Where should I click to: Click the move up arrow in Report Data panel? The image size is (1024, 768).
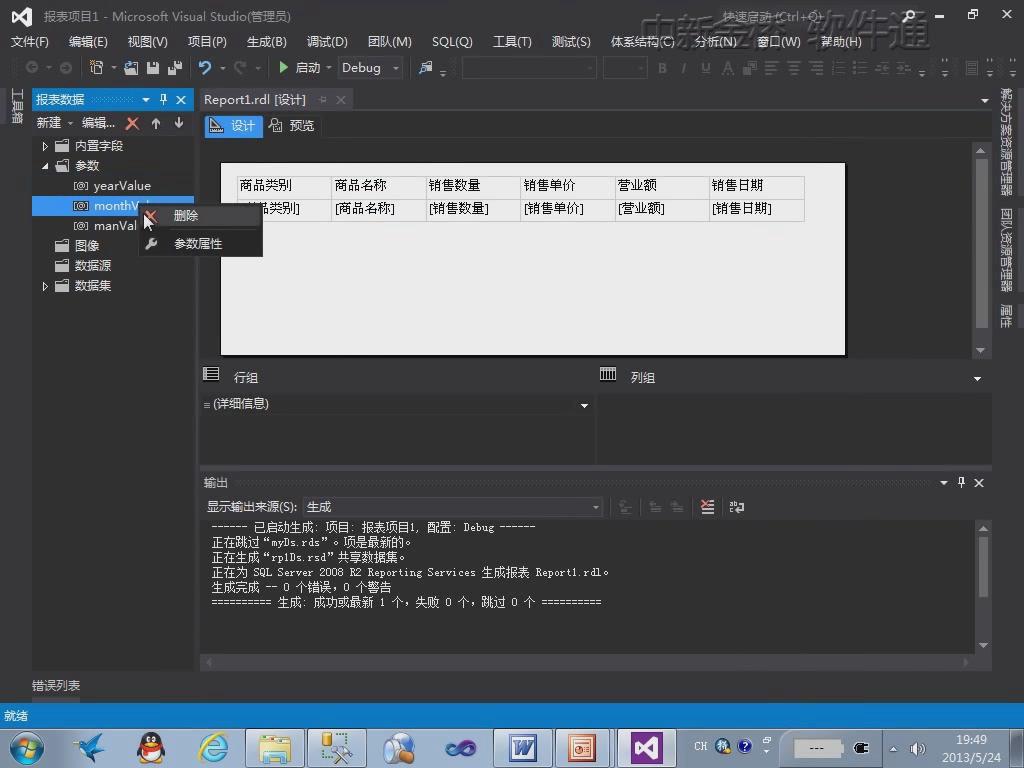click(x=156, y=123)
